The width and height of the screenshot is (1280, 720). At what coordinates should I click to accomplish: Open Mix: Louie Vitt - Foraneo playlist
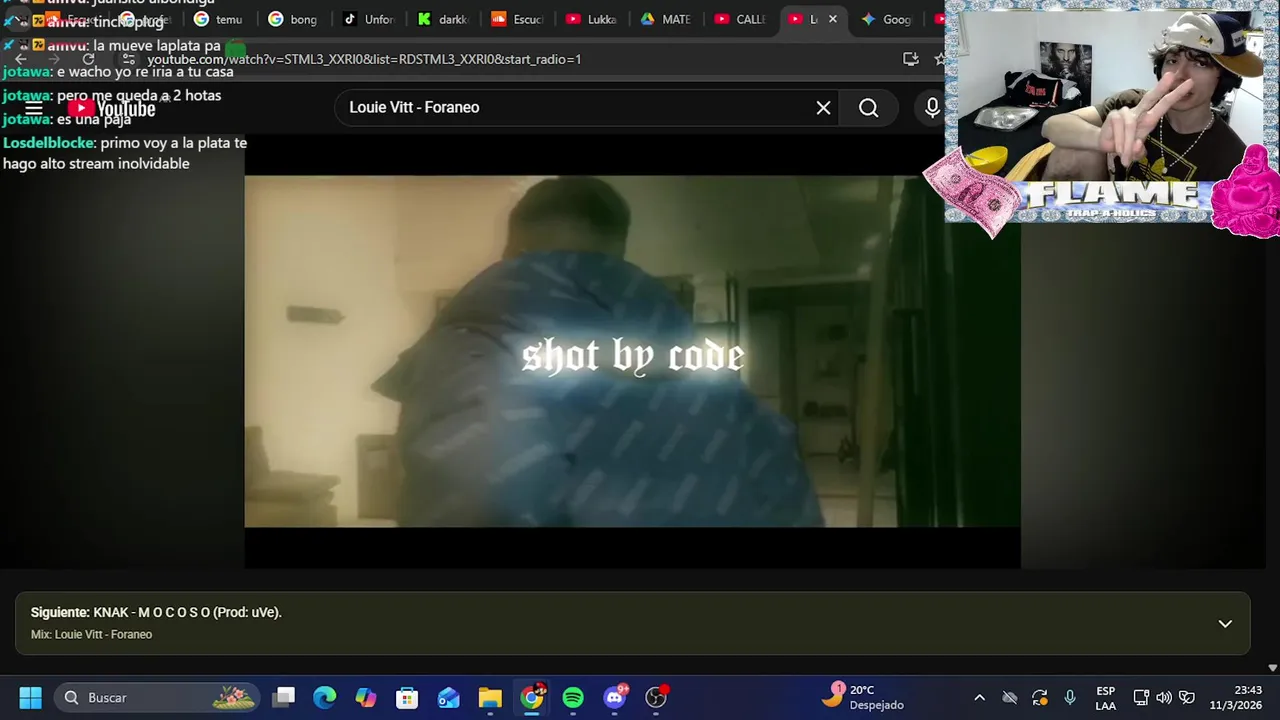coord(91,635)
